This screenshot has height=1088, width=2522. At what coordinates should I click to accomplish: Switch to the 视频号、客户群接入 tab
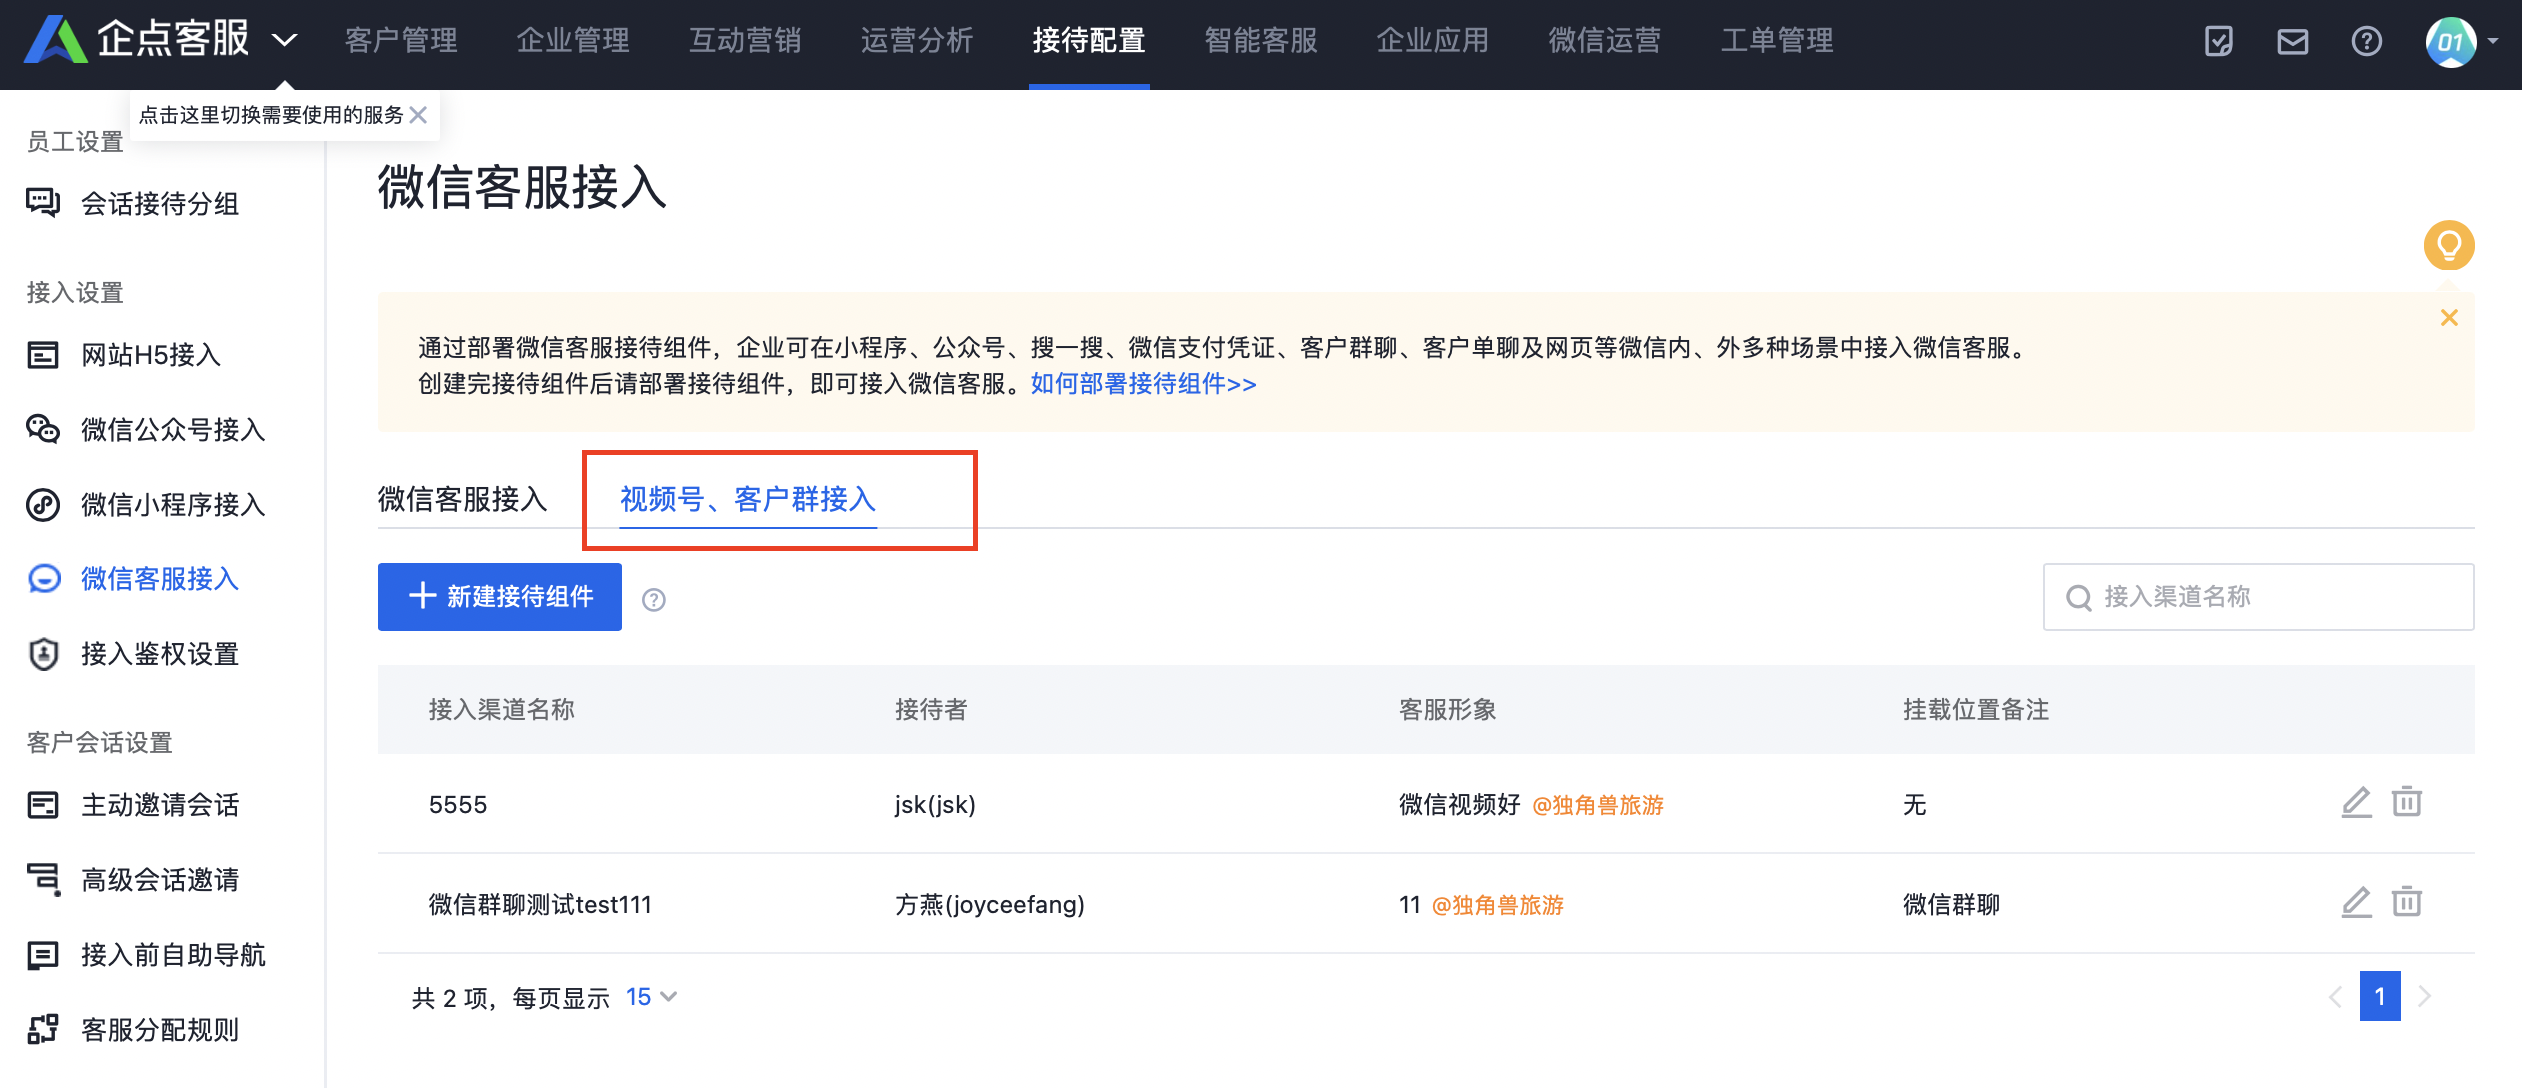pyautogui.click(x=748, y=499)
